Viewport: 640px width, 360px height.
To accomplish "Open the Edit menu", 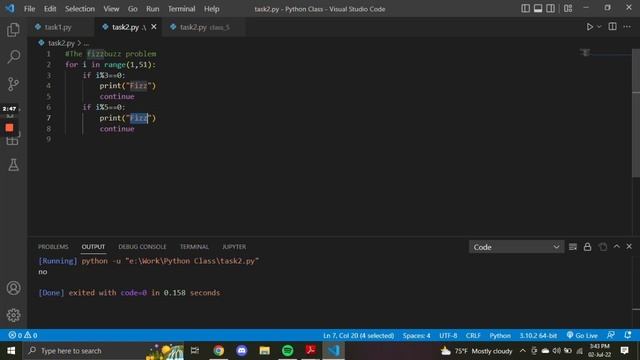I will [x=50, y=9].
